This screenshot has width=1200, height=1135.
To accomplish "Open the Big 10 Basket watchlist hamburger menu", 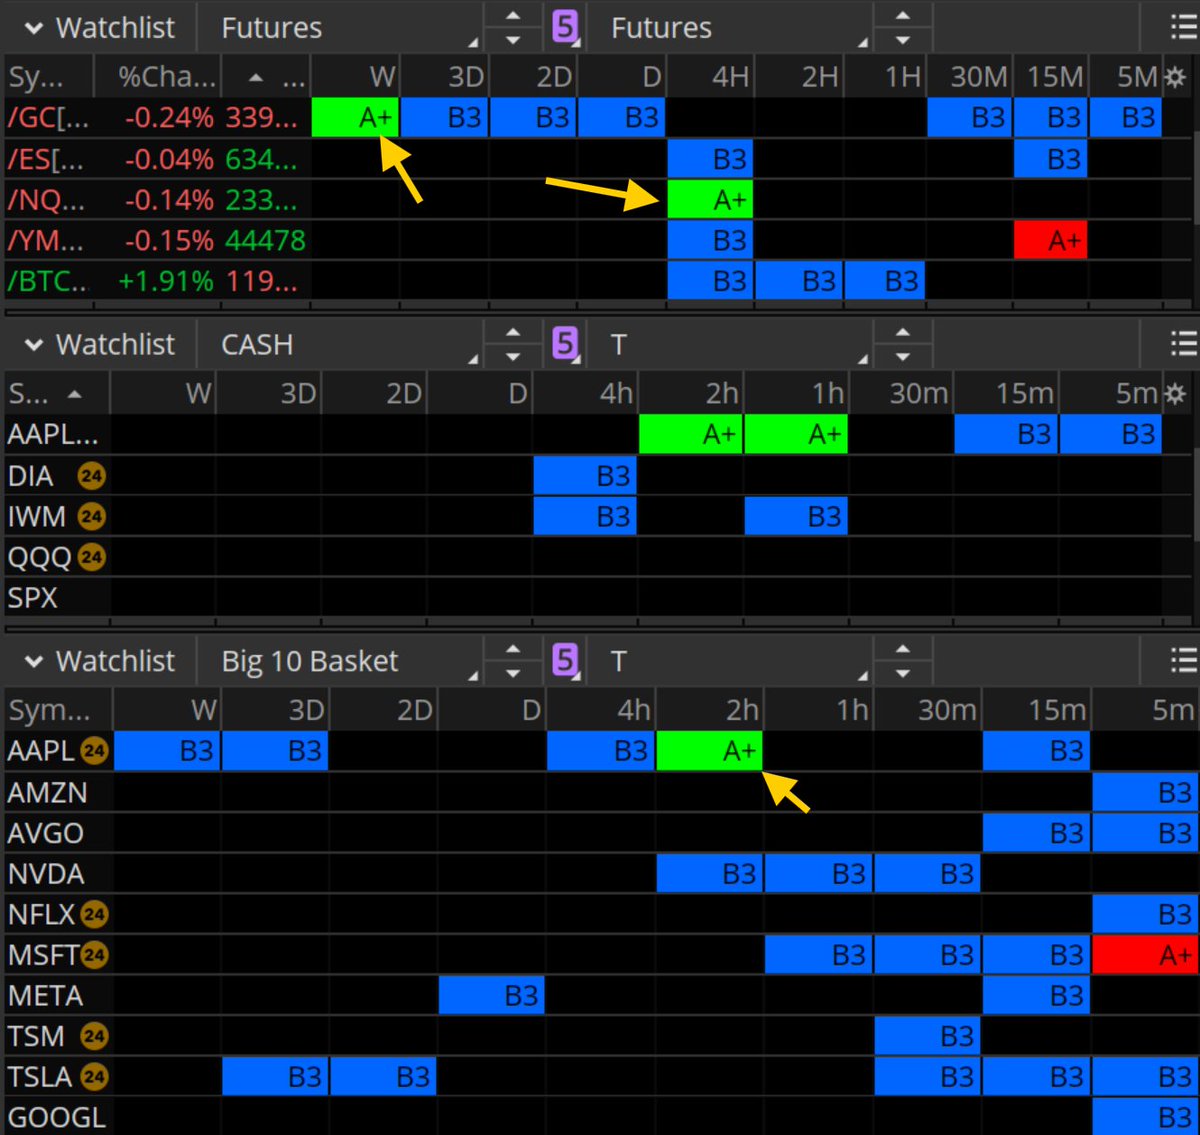I will point(1183,660).
